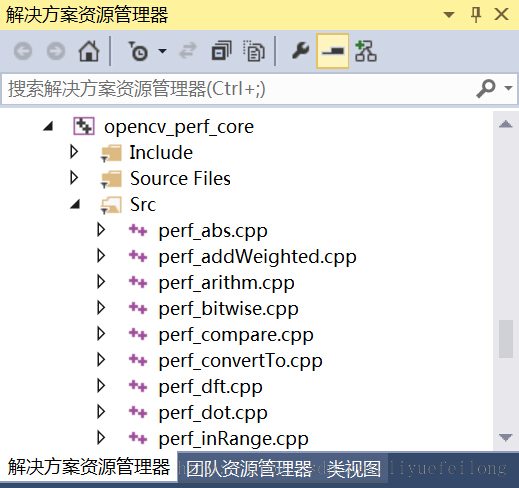Viewport: 519px width, 488px height.
Task: Toggle the auto-hide pin icon
Action: pyautogui.click(x=476, y=15)
